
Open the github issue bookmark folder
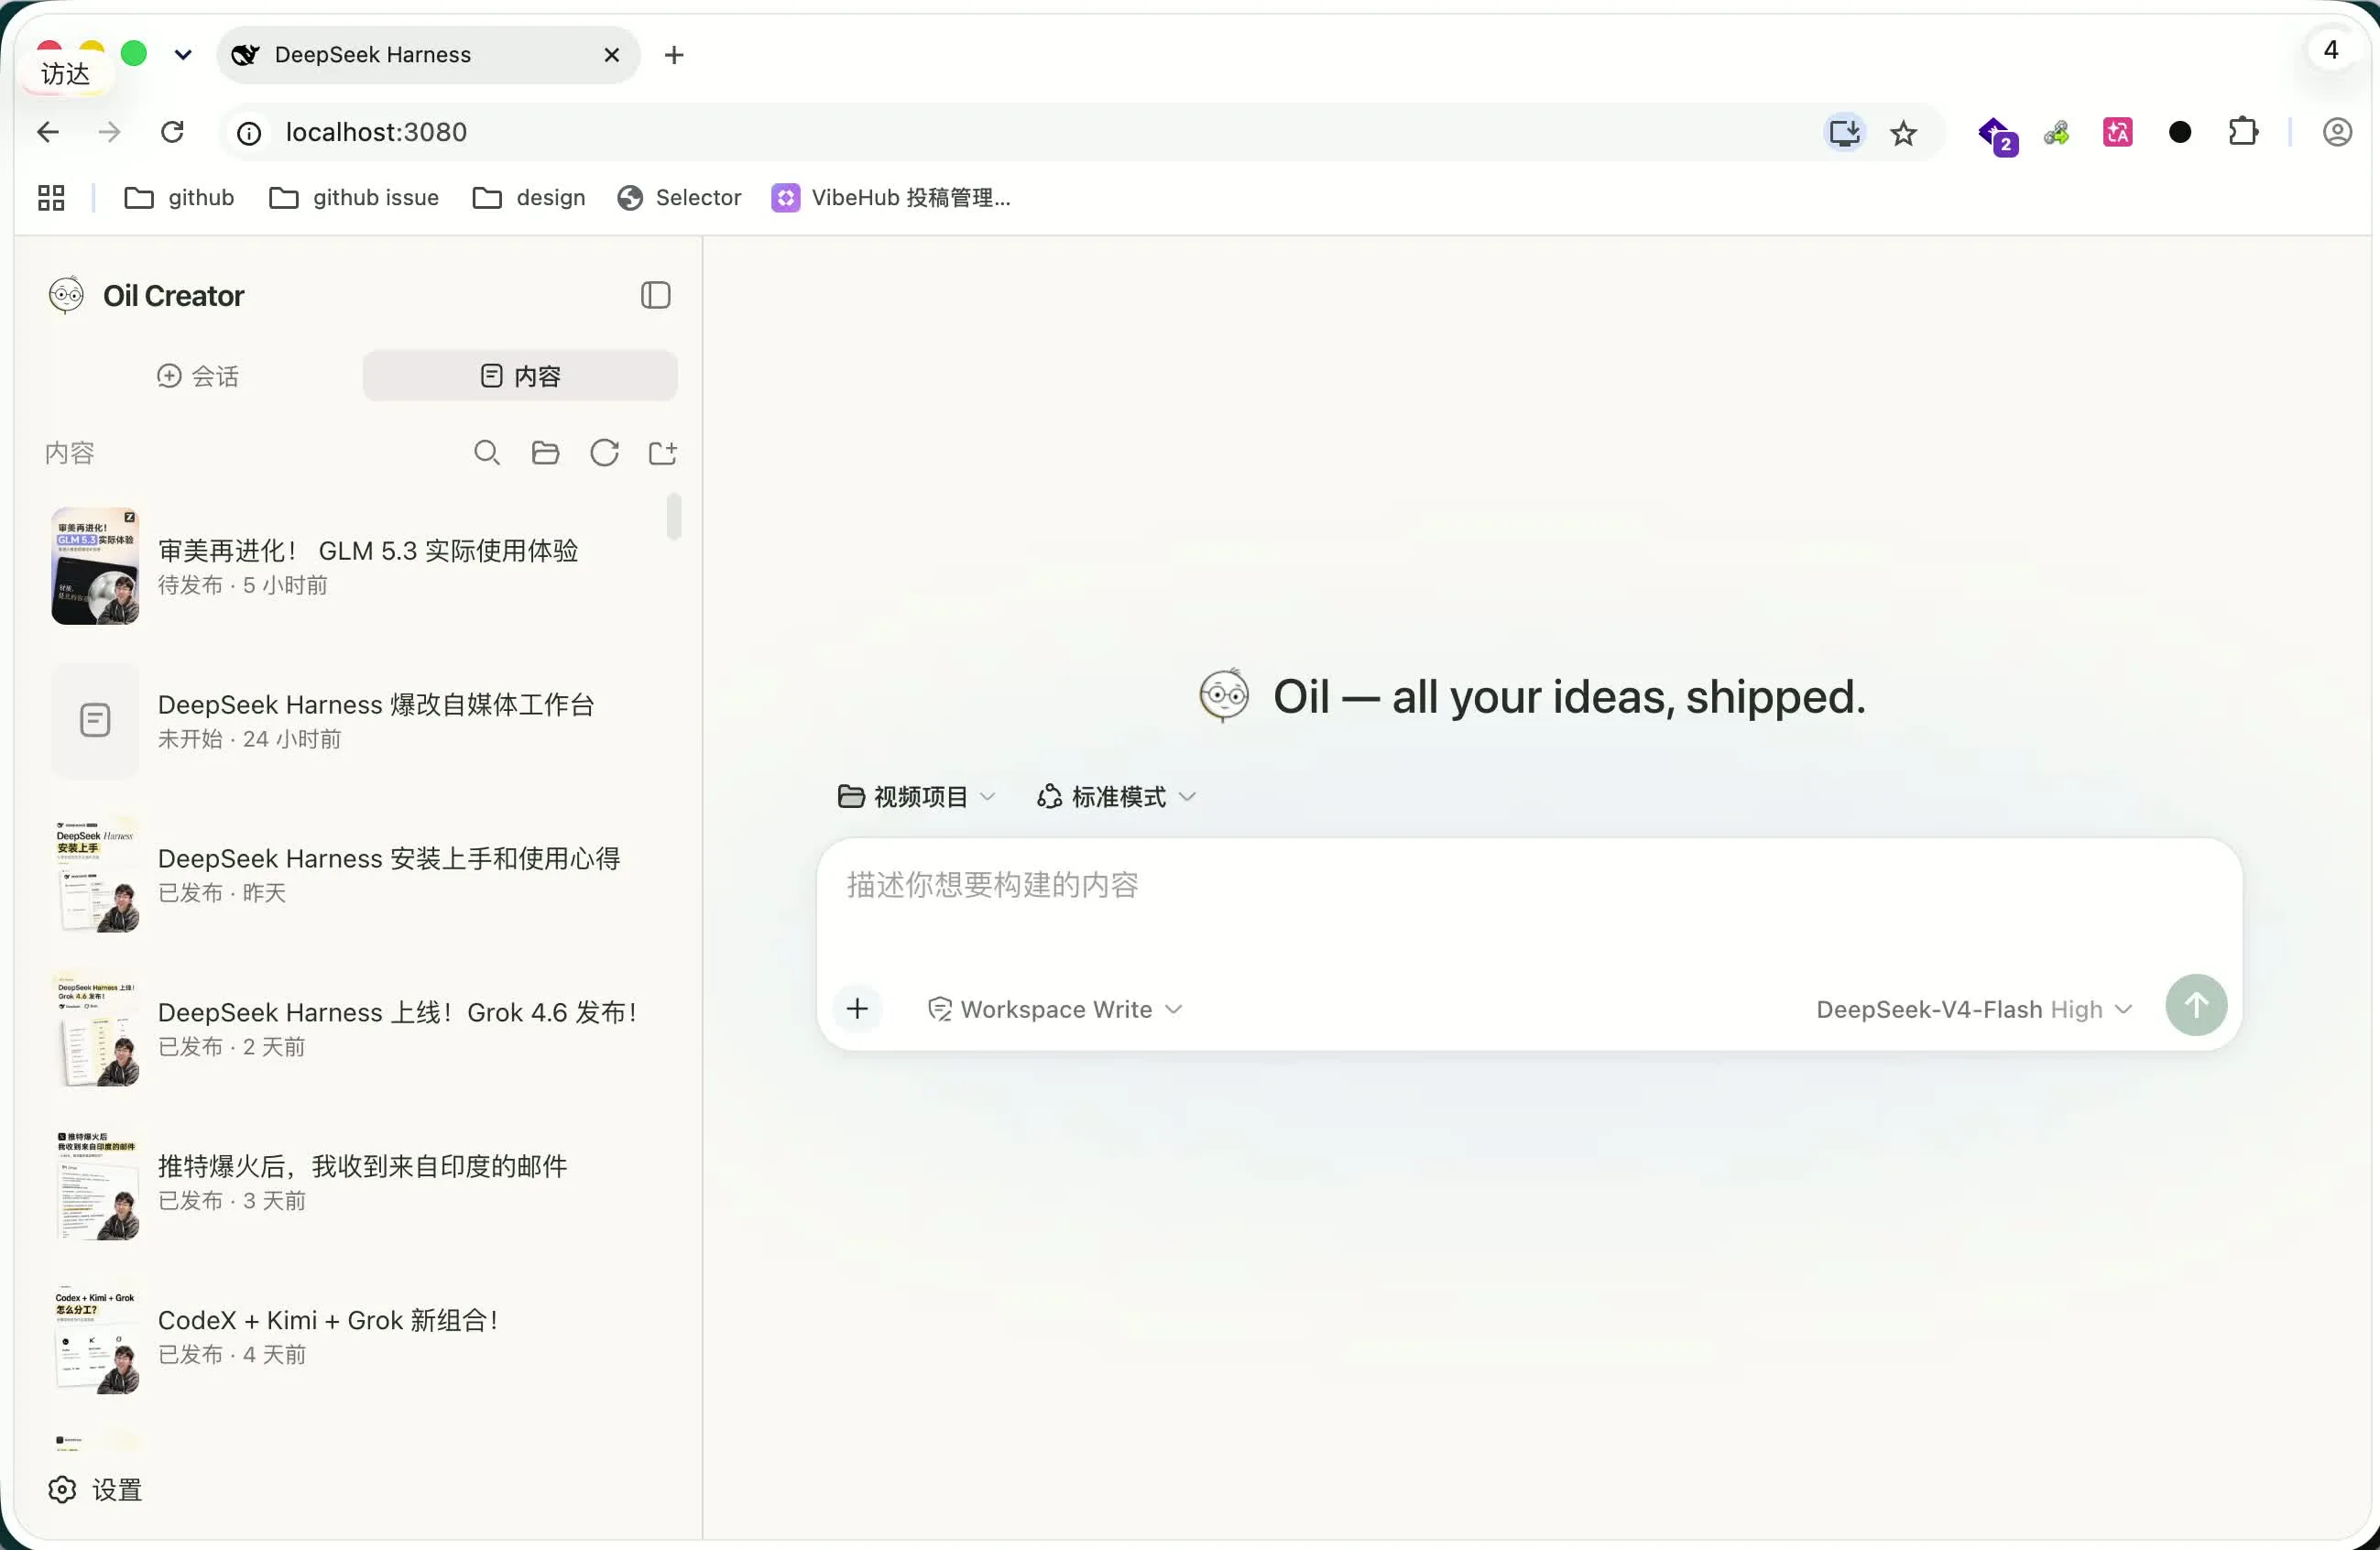(354, 198)
